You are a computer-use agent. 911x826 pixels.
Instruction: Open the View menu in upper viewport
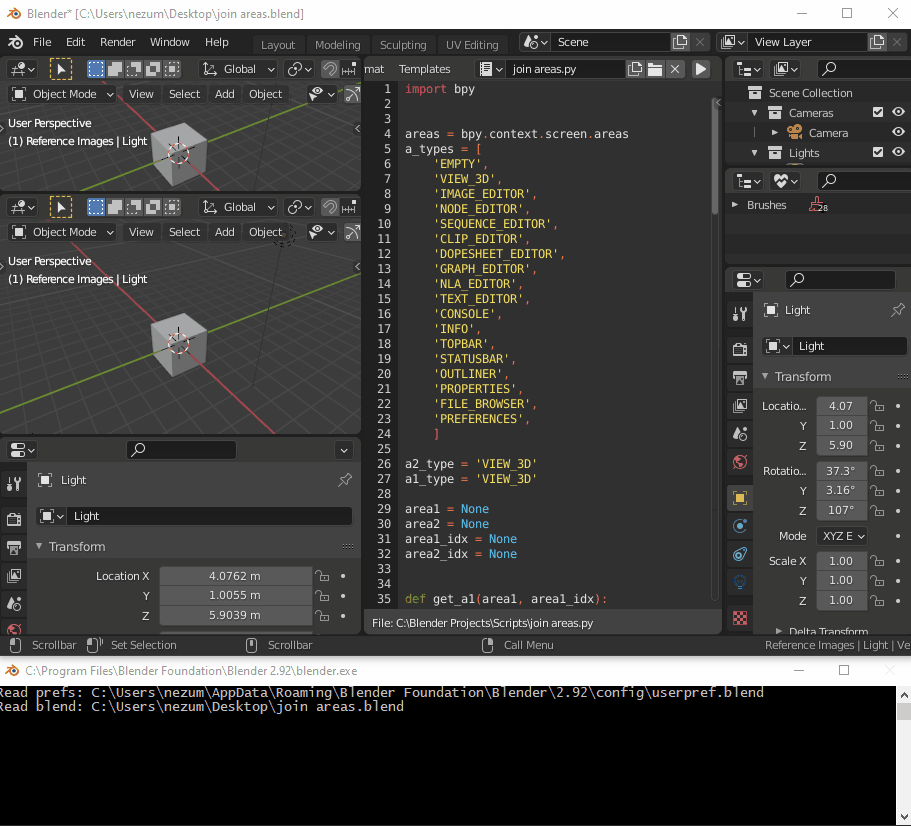click(141, 94)
